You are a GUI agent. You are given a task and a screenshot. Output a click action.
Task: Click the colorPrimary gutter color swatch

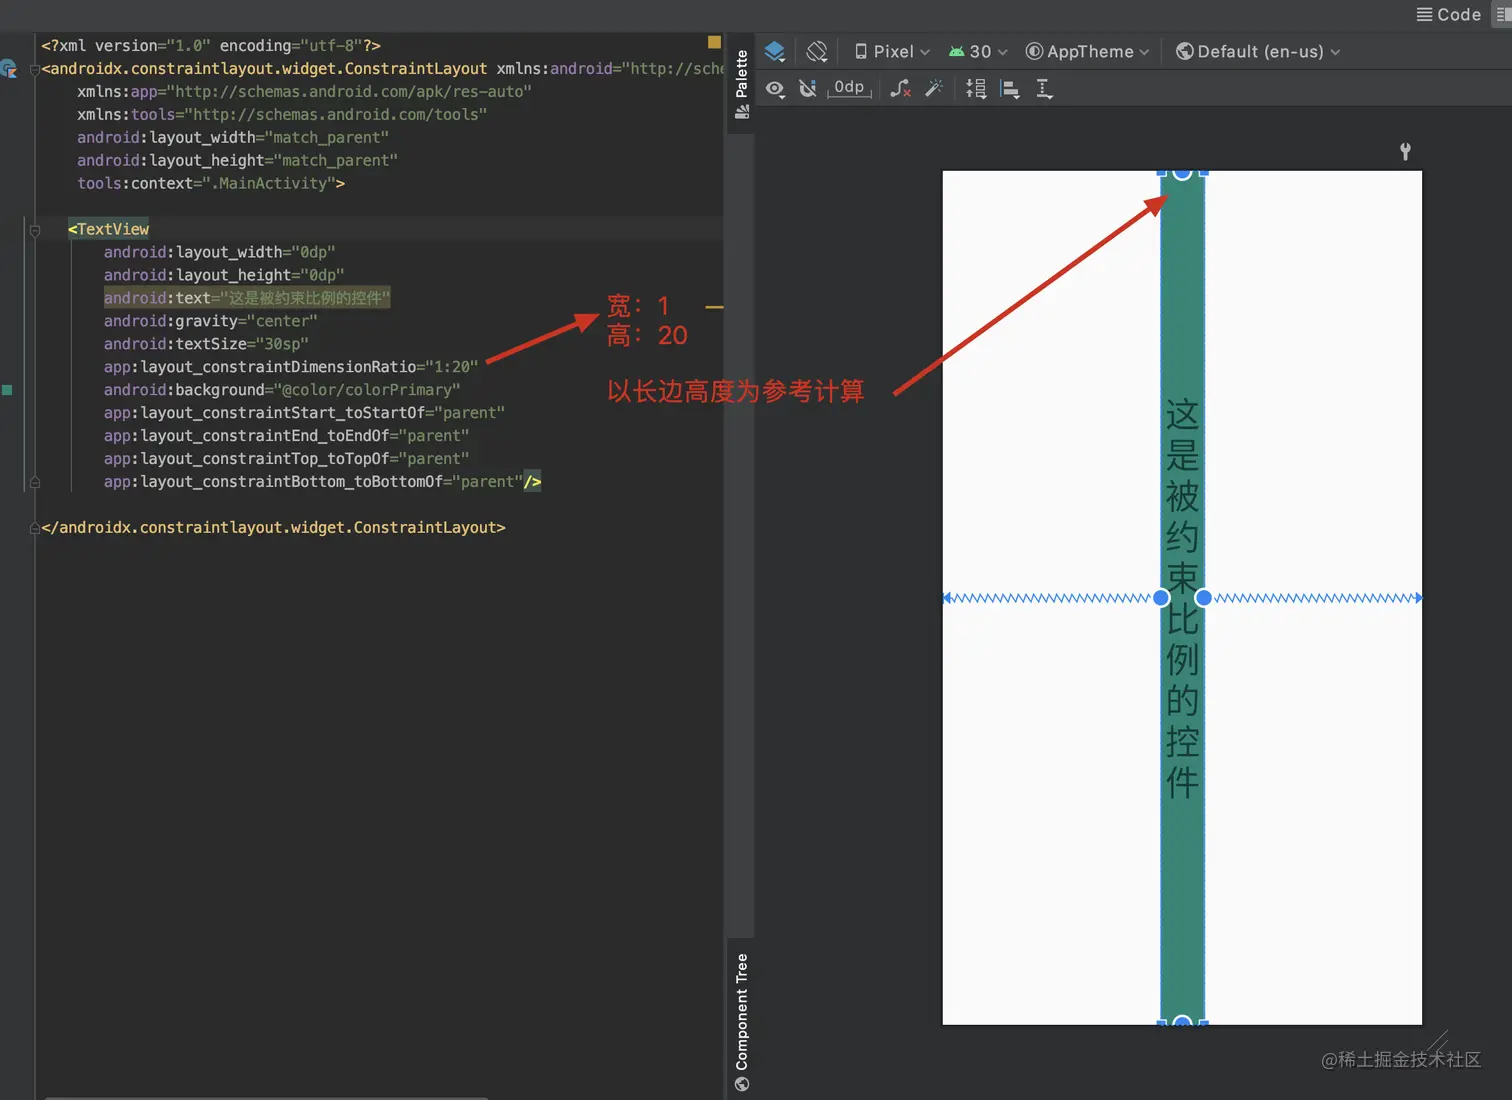coord(7,390)
